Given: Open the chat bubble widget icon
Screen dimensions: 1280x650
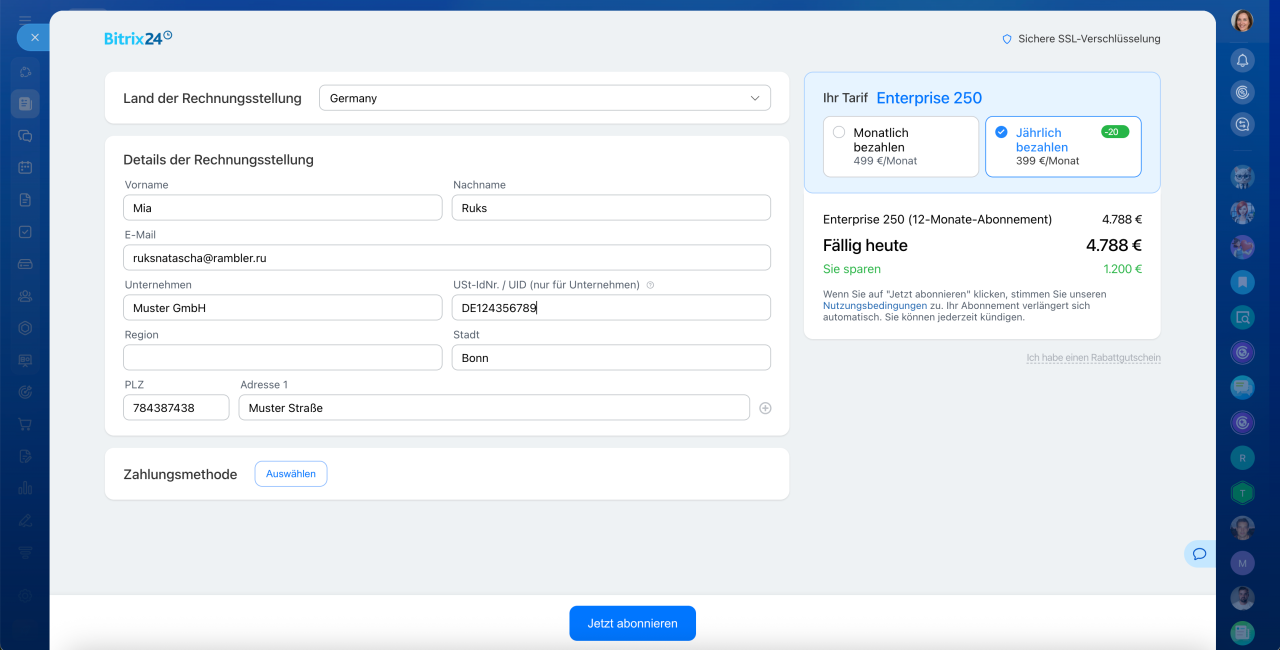Looking at the screenshot, I should click(1199, 554).
